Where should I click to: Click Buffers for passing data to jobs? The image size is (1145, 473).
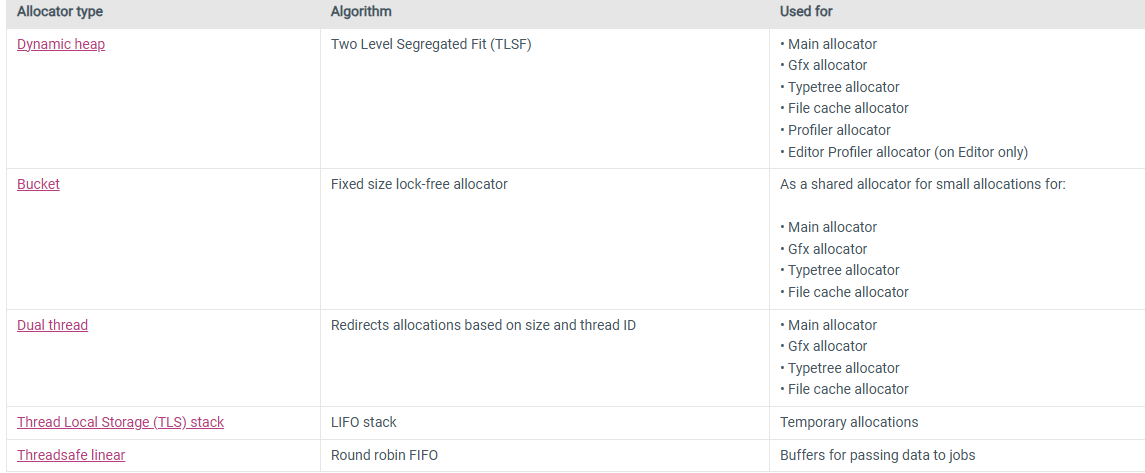tap(877, 455)
